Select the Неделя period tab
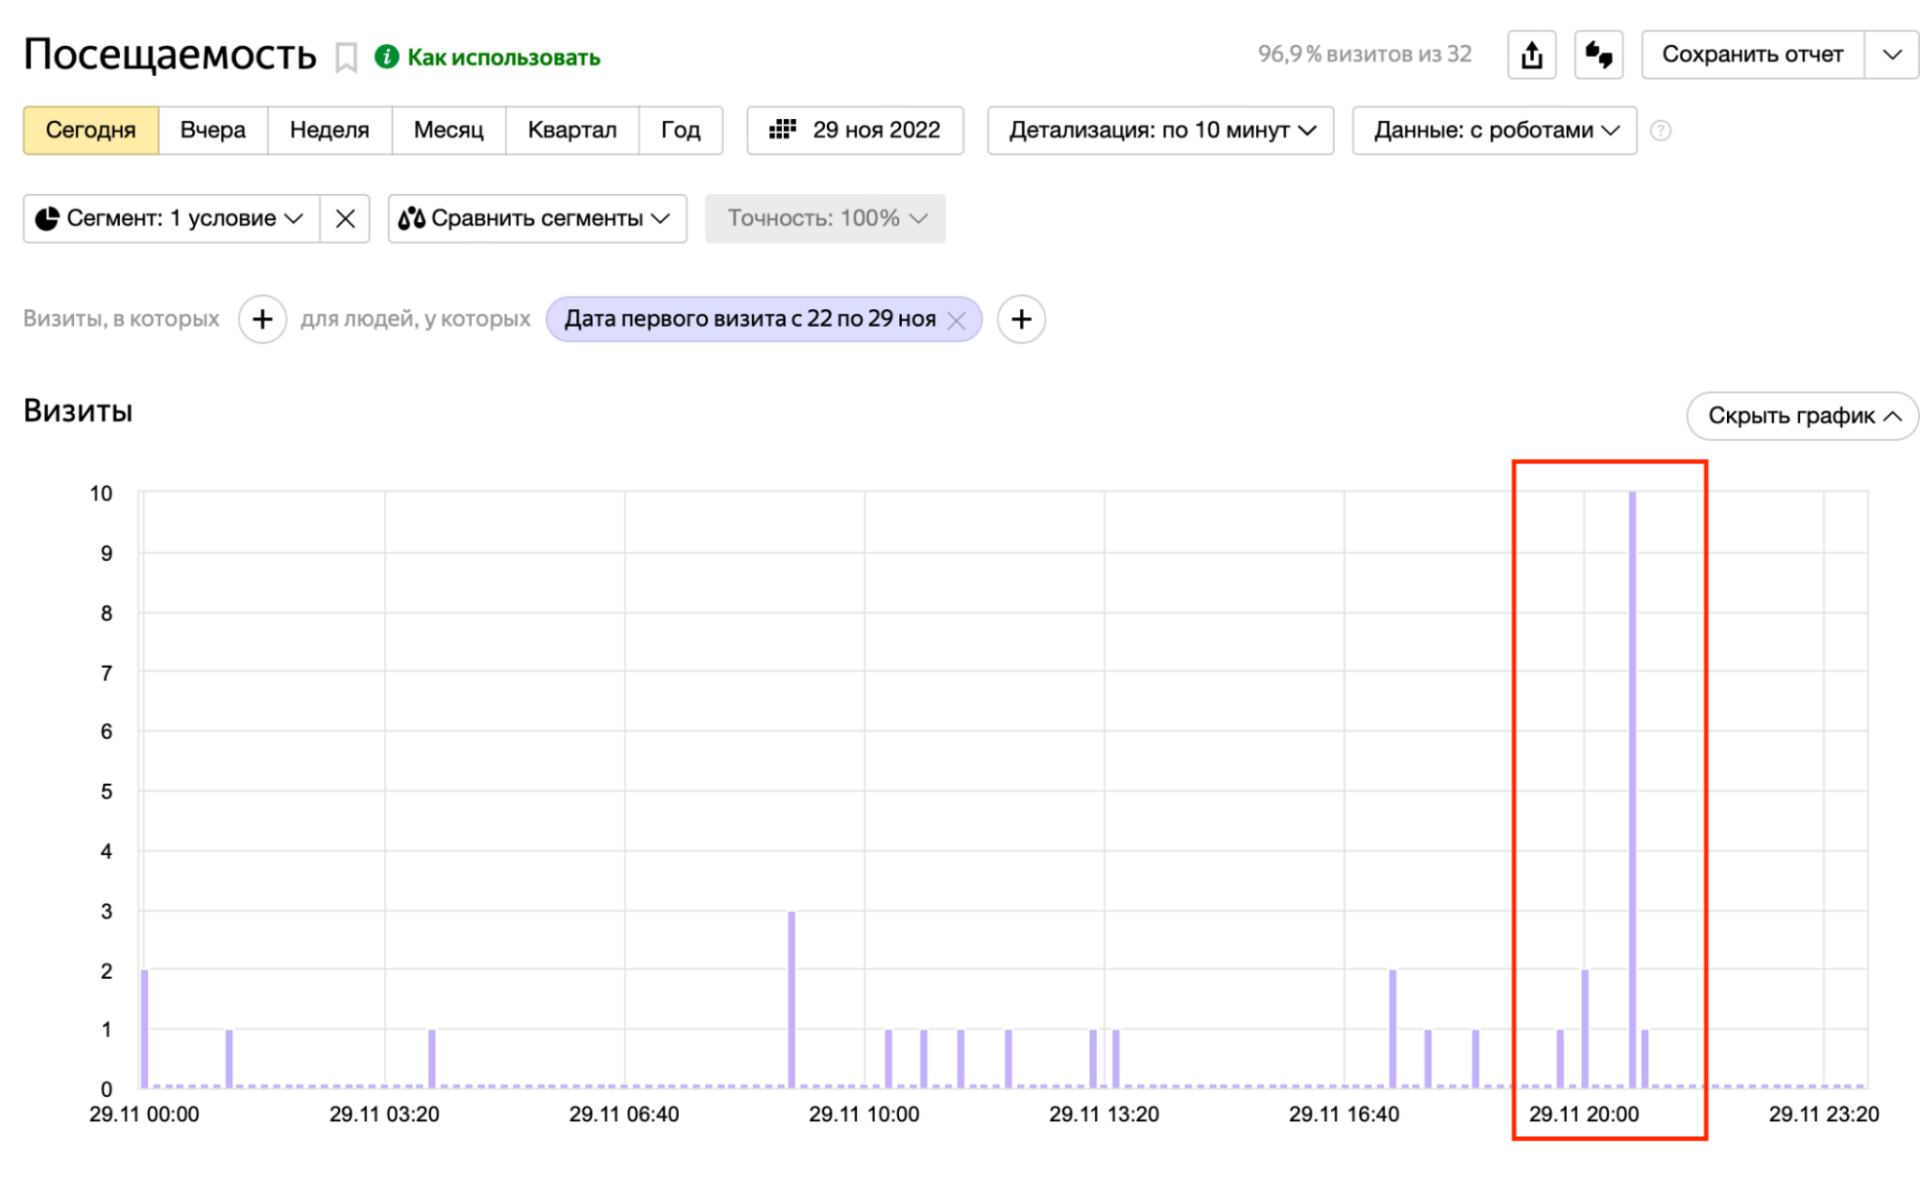 coord(329,131)
